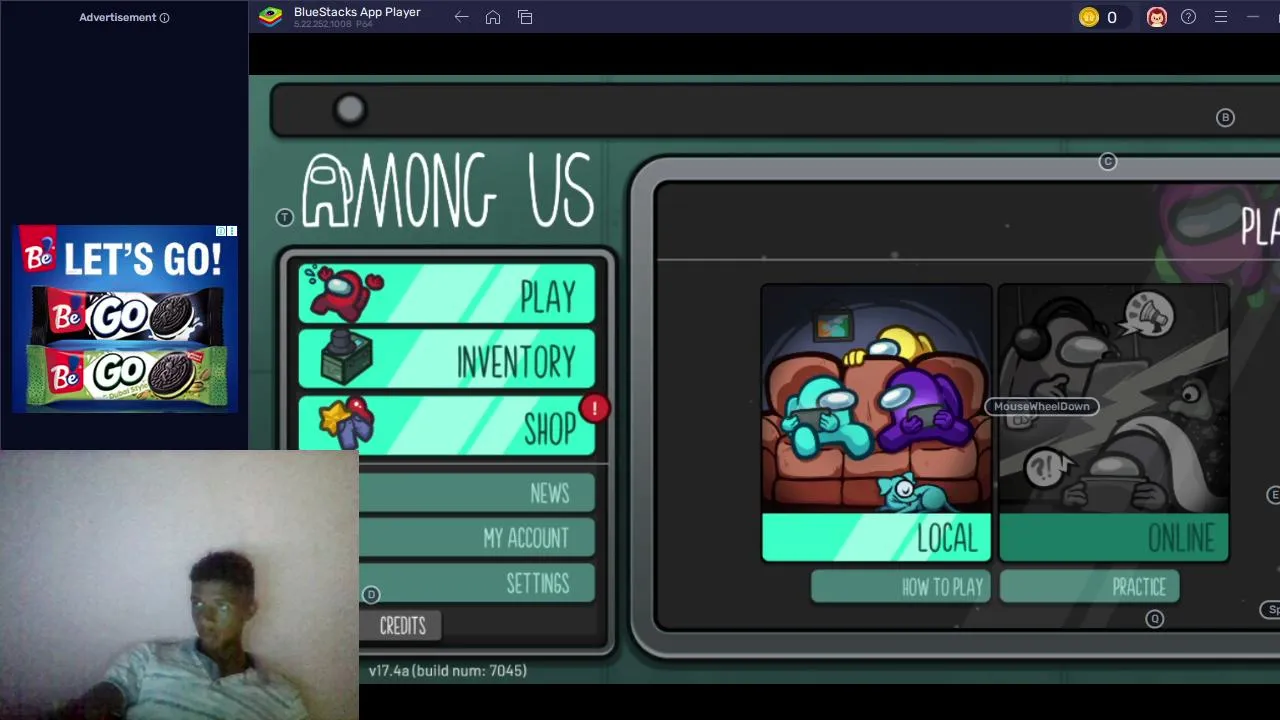Start a game with the PLAY button
The width and height of the screenshot is (1280, 720).
447,295
